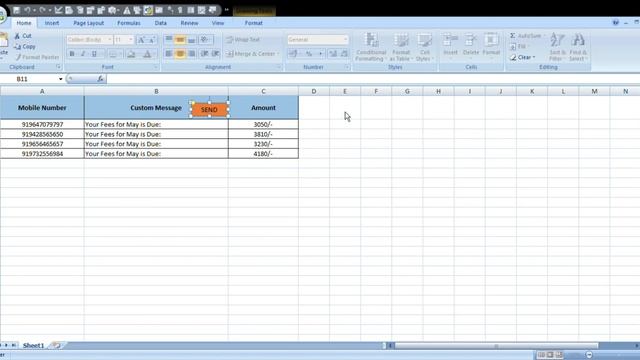Click the Fill Color paint bucket
The image size is (640, 360).
131,53
